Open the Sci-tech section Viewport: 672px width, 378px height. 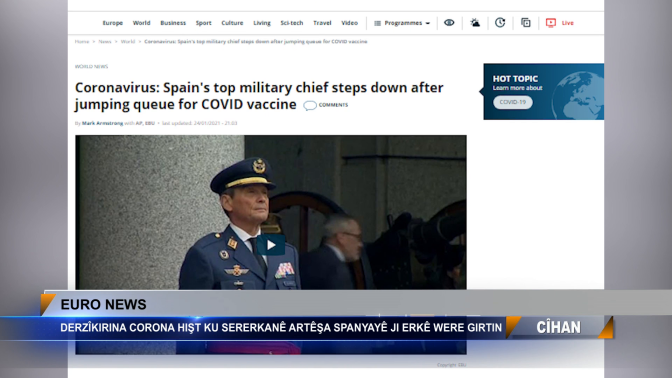click(292, 23)
